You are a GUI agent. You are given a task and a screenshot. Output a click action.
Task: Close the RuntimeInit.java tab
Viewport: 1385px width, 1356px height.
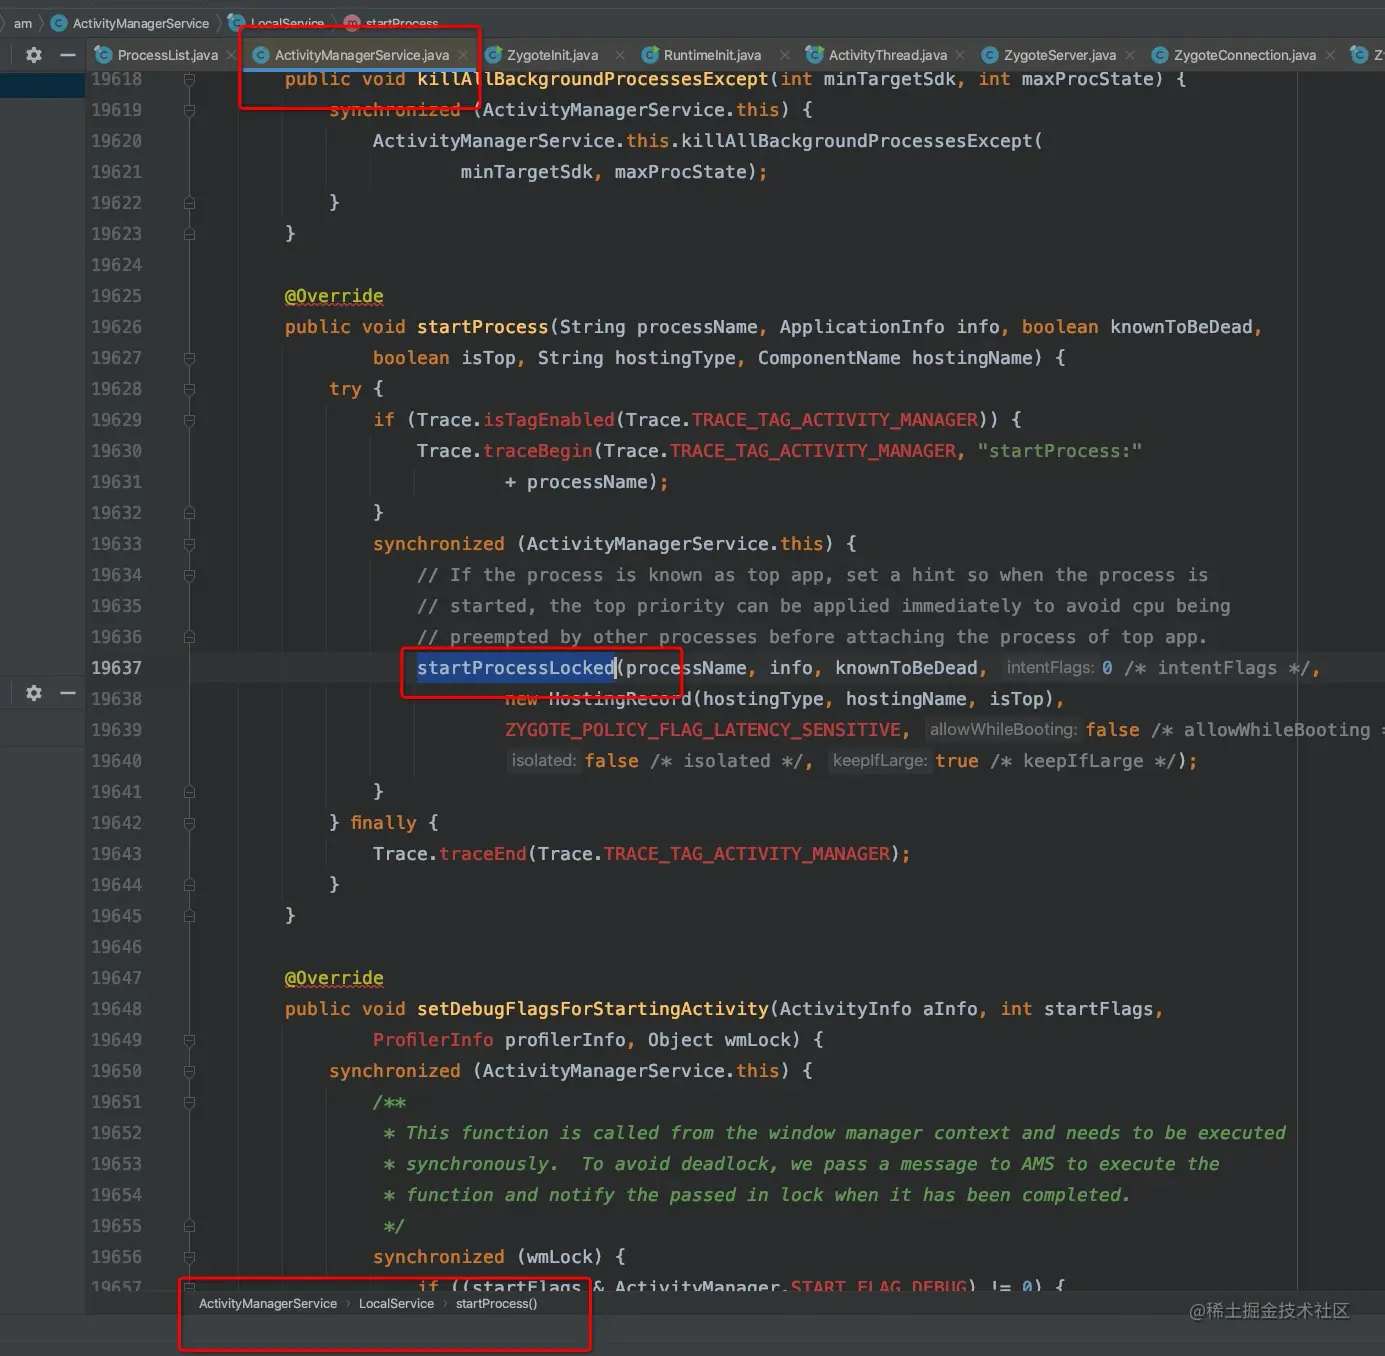point(785,55)
